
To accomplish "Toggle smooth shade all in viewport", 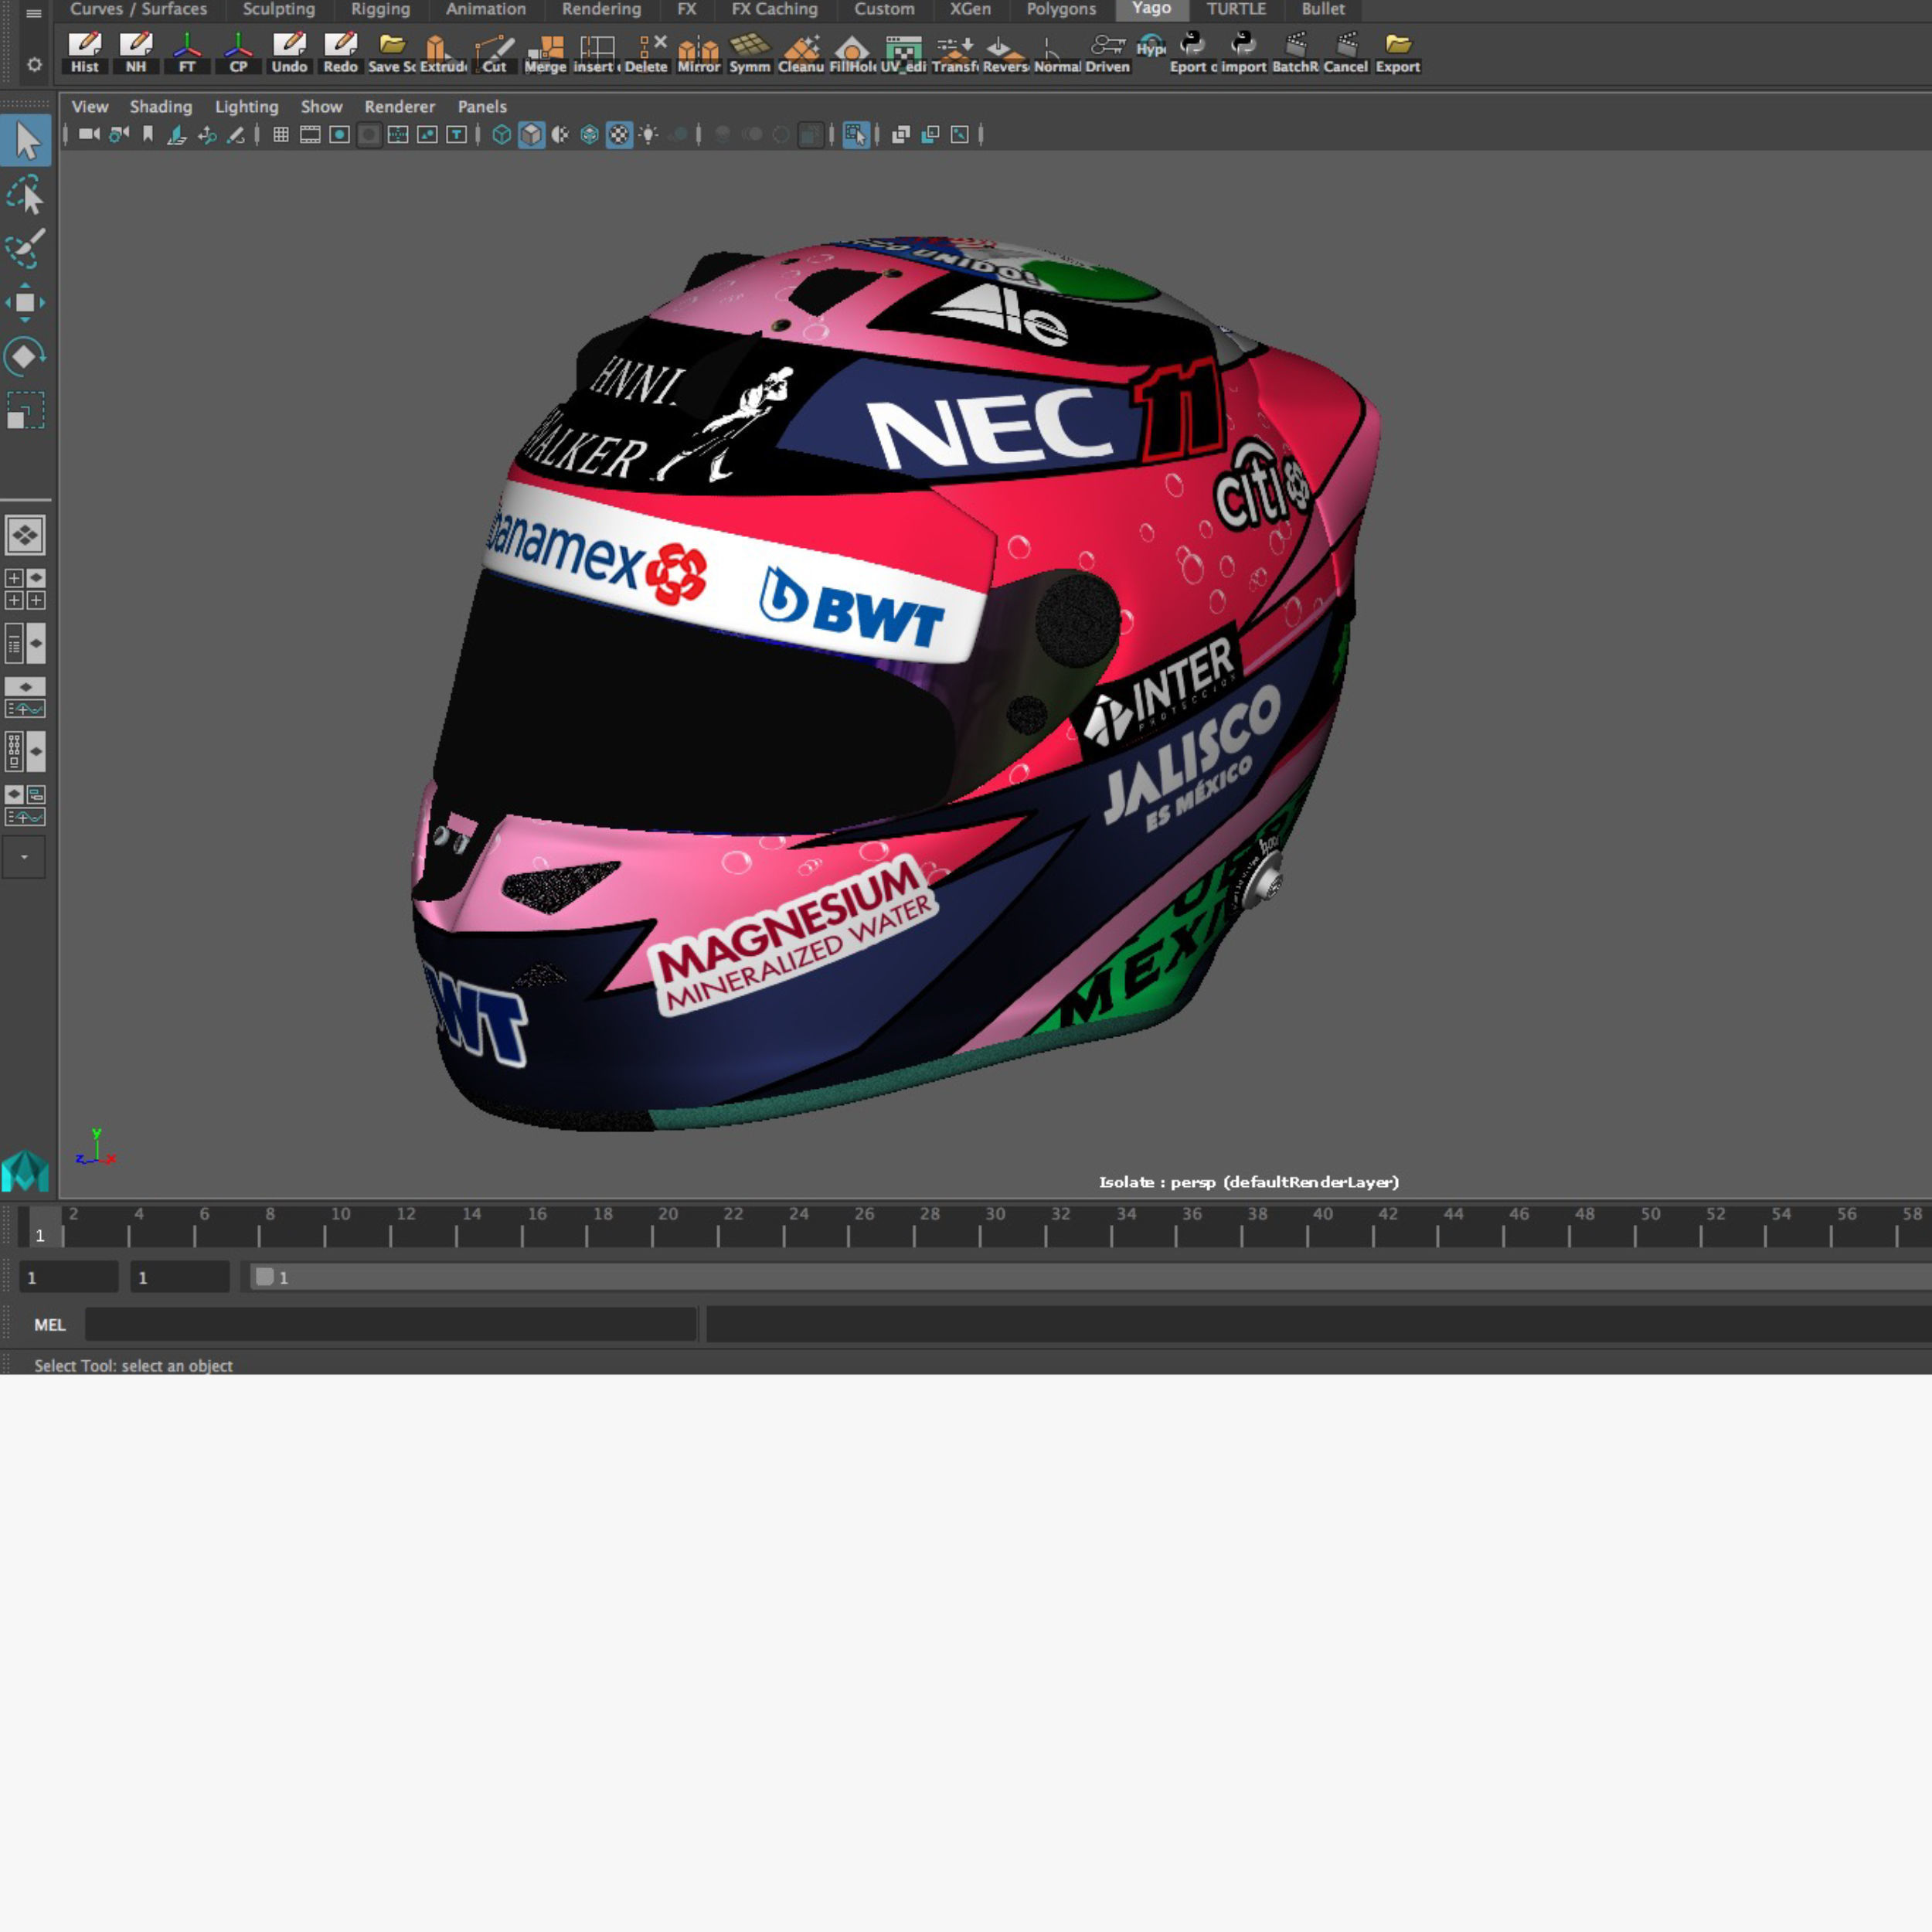I will point(531,134).
